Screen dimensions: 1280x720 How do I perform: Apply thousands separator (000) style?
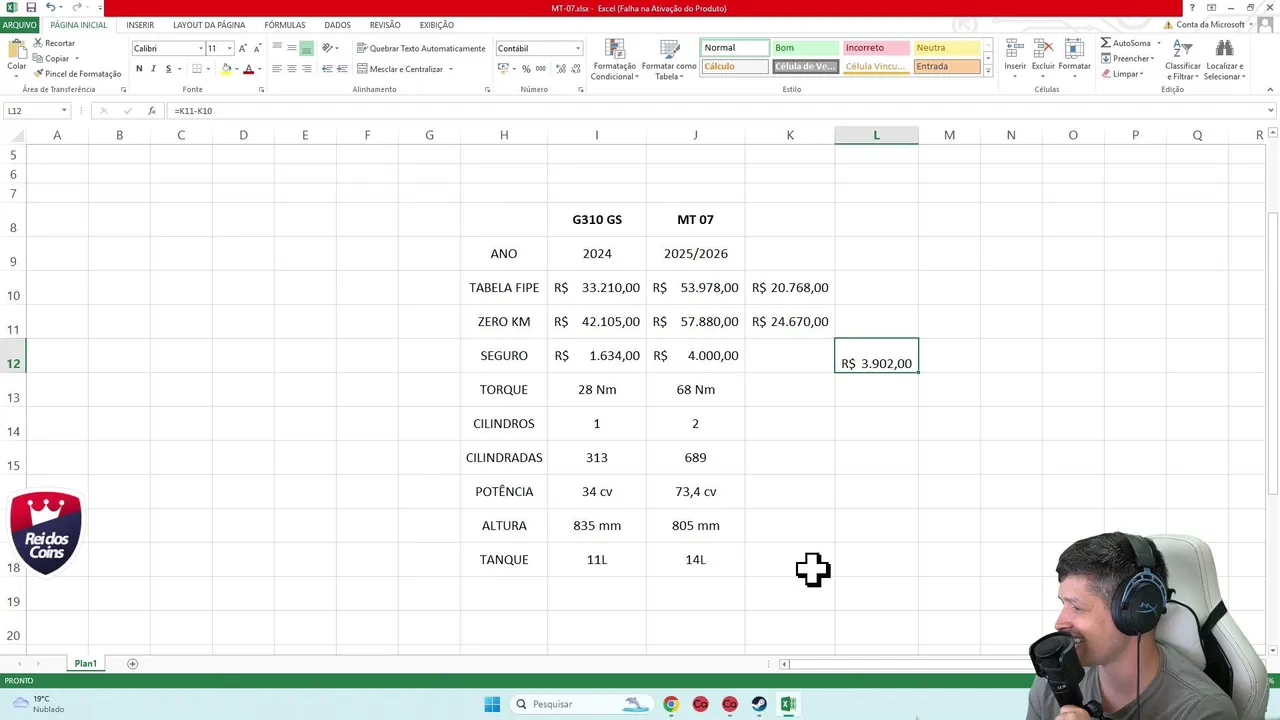541,69
